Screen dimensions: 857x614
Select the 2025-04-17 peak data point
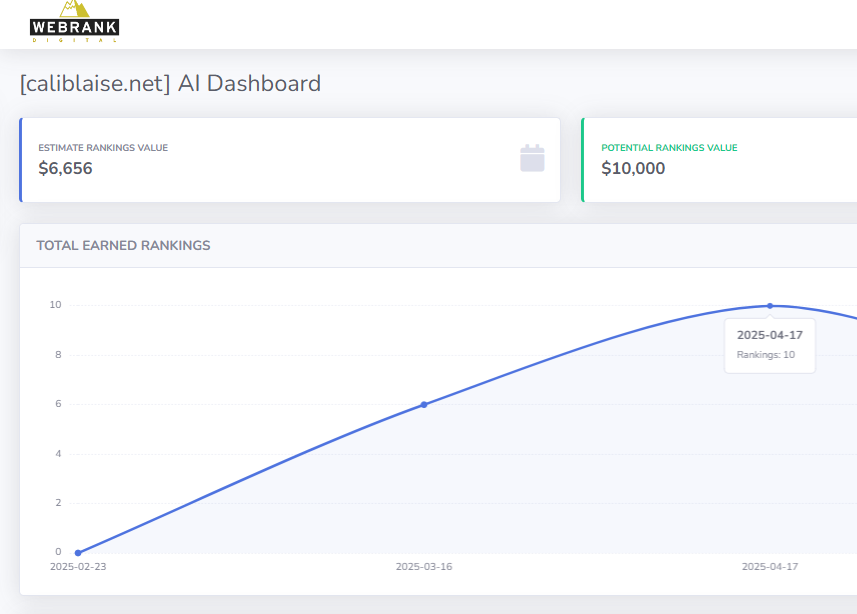pyautogui.click(x=770, y=306)
